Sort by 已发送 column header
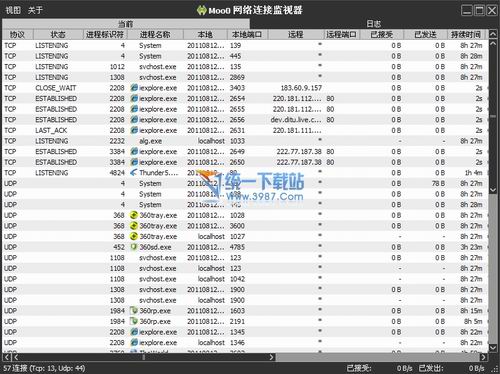 click(425, 34)
